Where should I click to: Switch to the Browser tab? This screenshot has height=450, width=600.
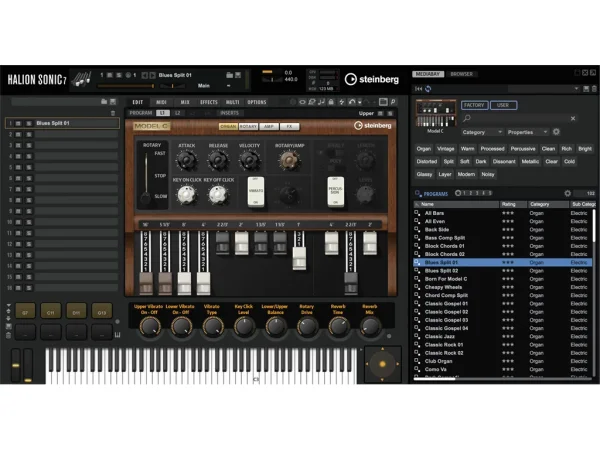pyautogui.click(x=461, y=74)
